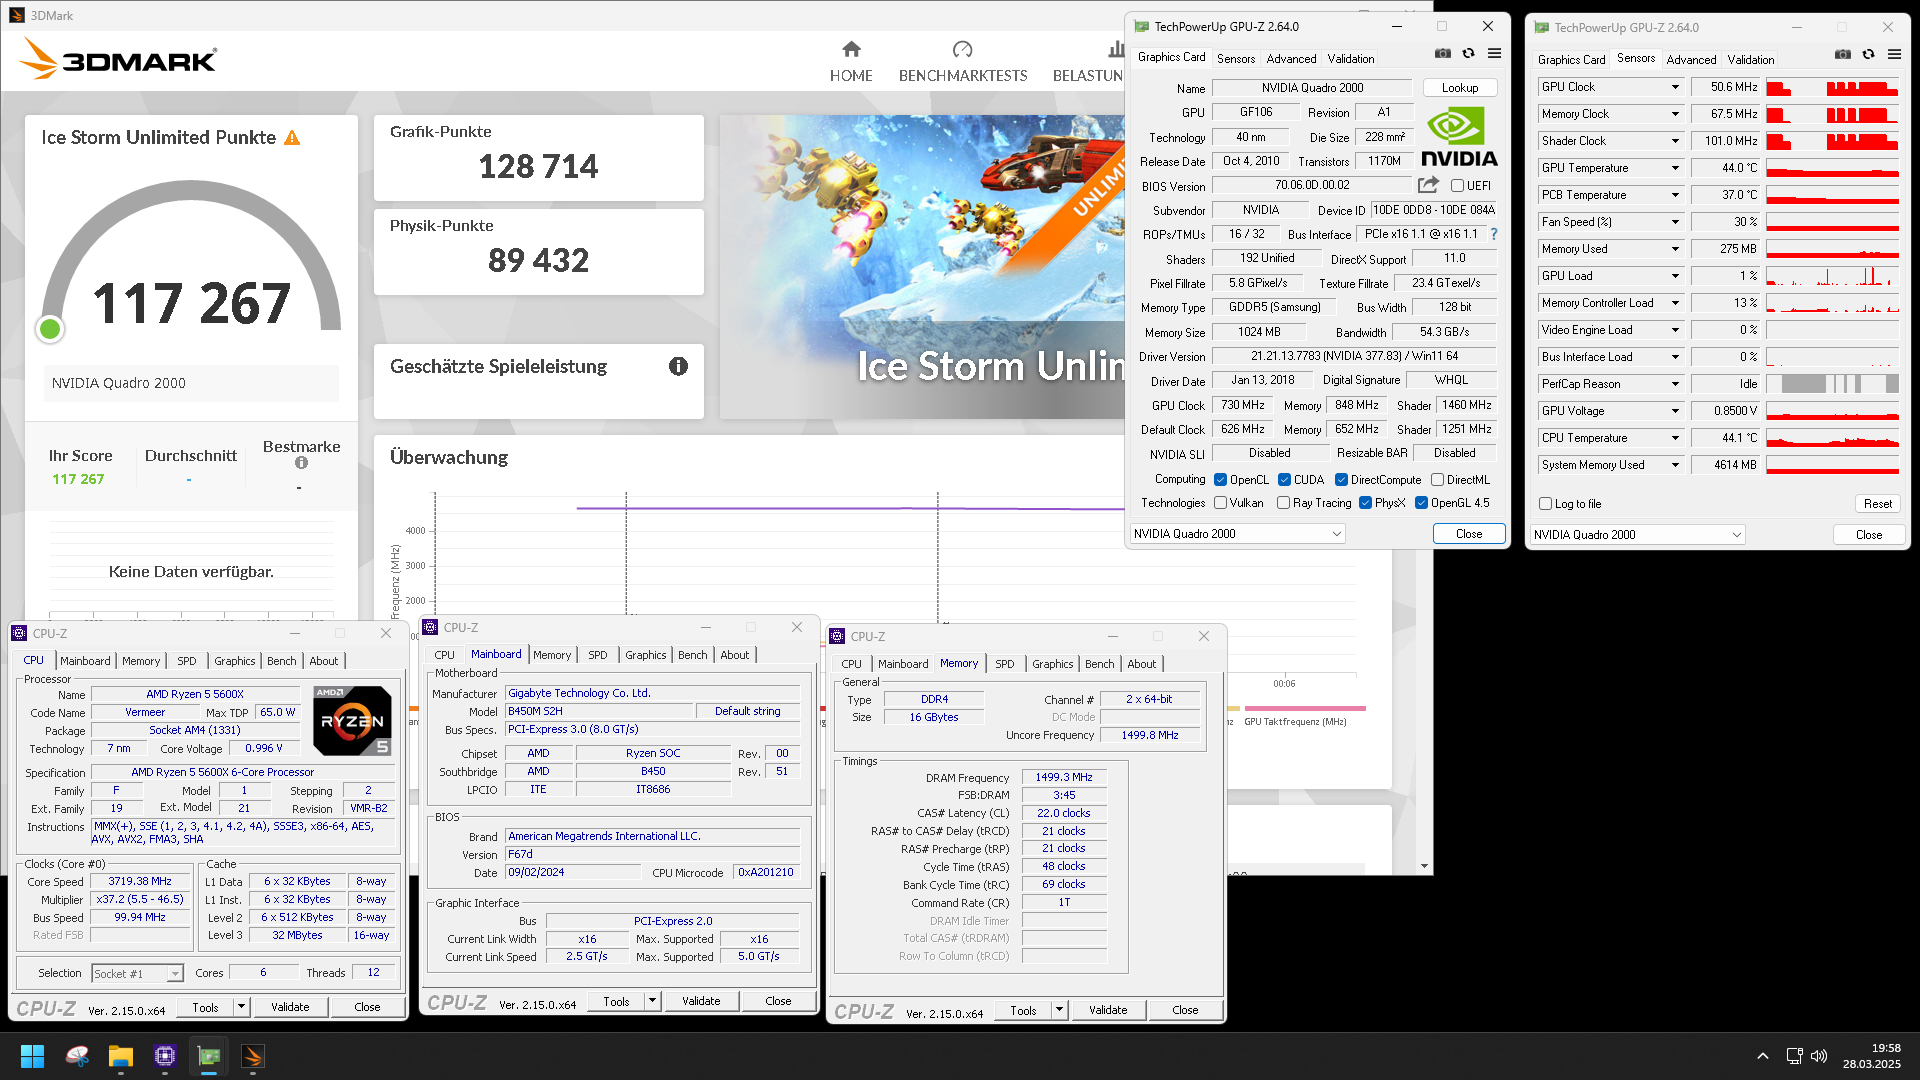Image resolution: width=1920 pixels, height=1080 pixels.
Task: Click the GPU-Z taskbar icon
Action: [x=209, y=1056]
